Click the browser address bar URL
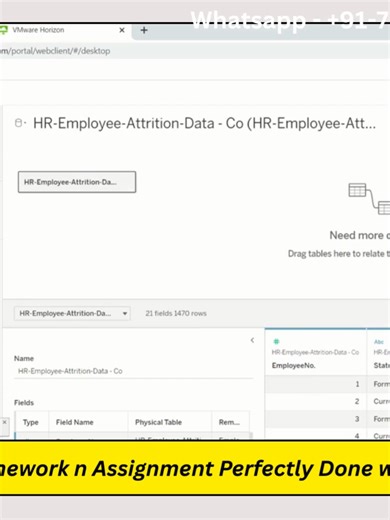 point(55,51)
